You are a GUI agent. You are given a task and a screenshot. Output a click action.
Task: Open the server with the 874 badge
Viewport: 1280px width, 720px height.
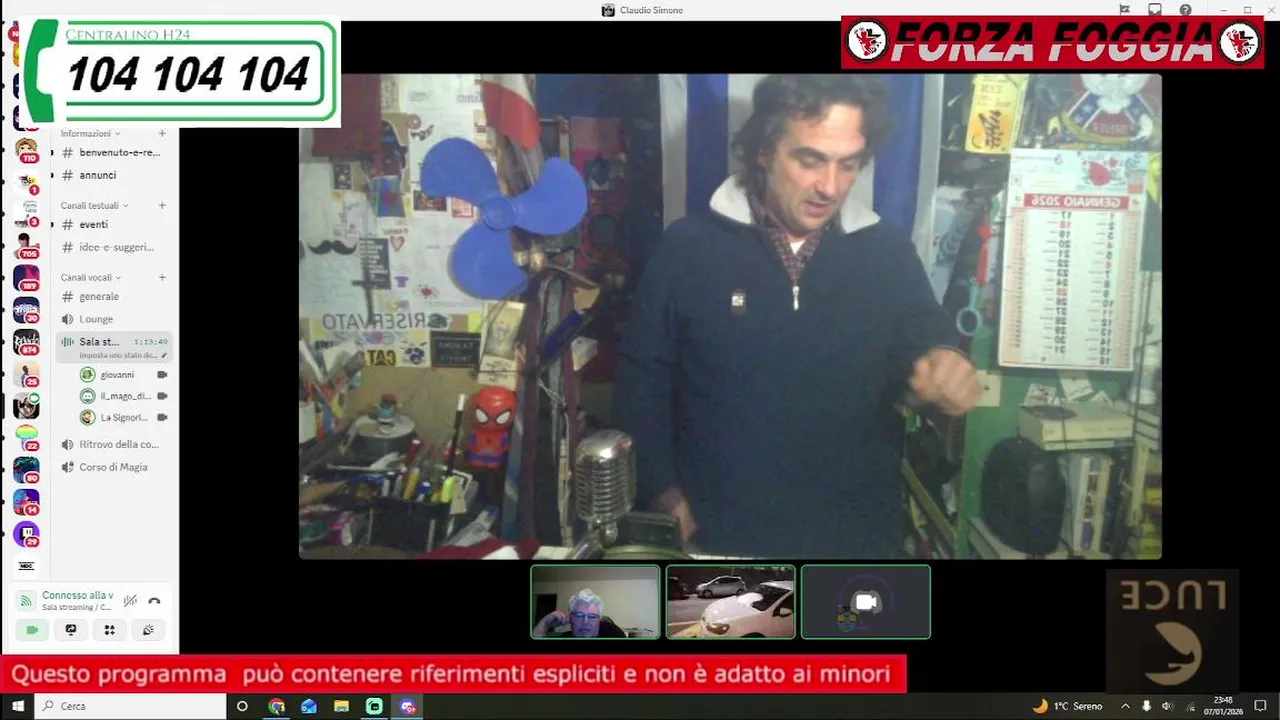[26, 342]
